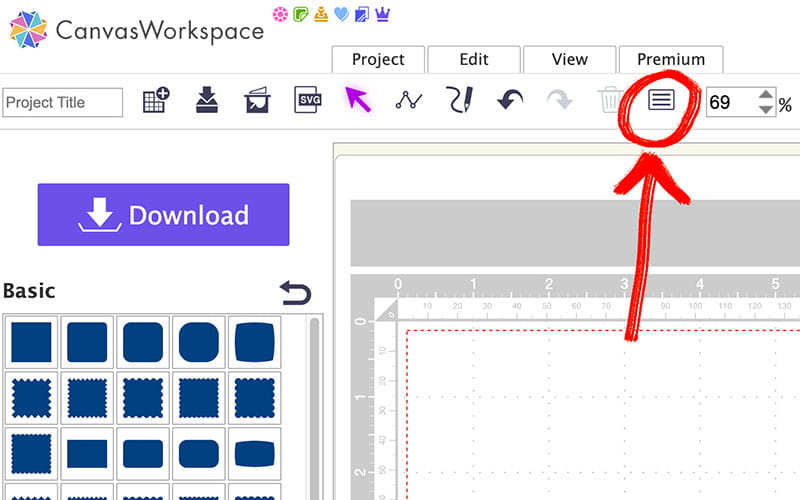Viewport: 800px width, 500px height.
Task: Open the image tracing icon
Action: point(257,100)
